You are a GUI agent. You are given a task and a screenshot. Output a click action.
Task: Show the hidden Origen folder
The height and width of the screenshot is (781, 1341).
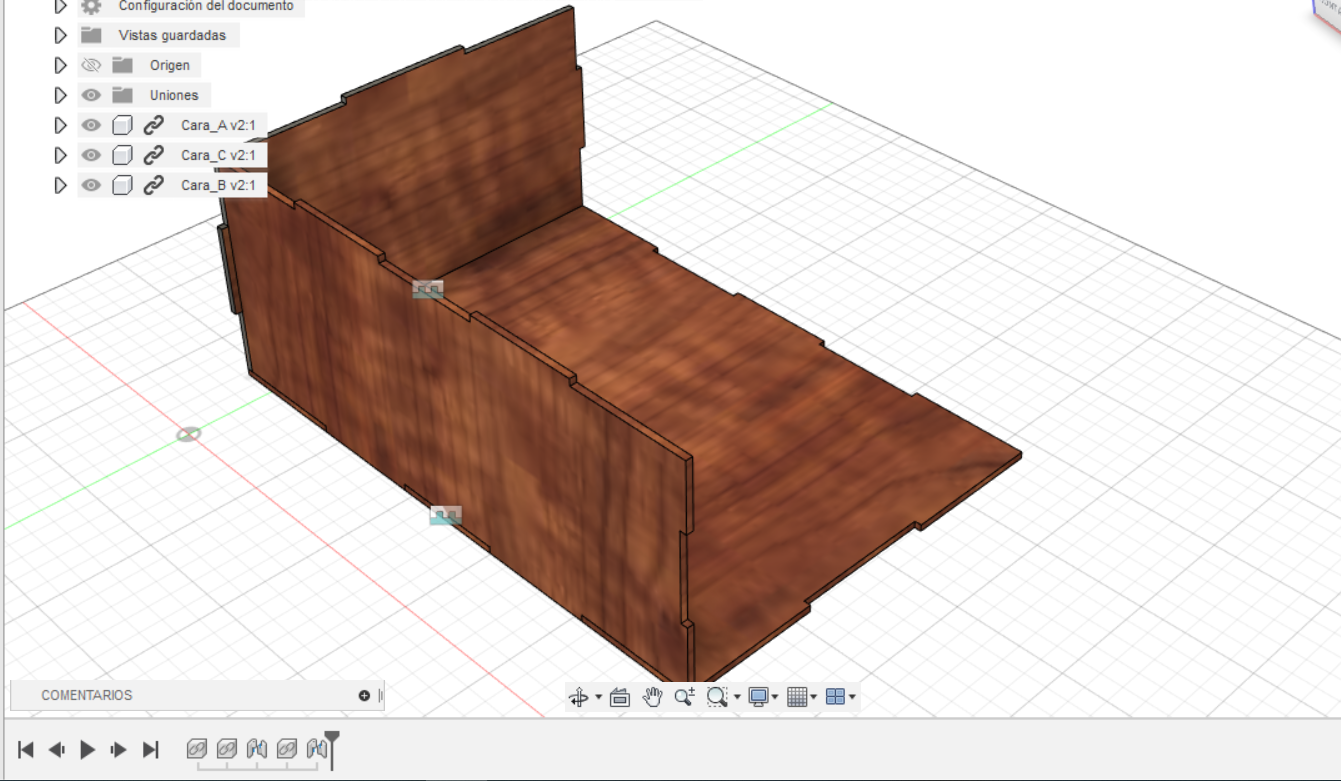click(91, 65)
